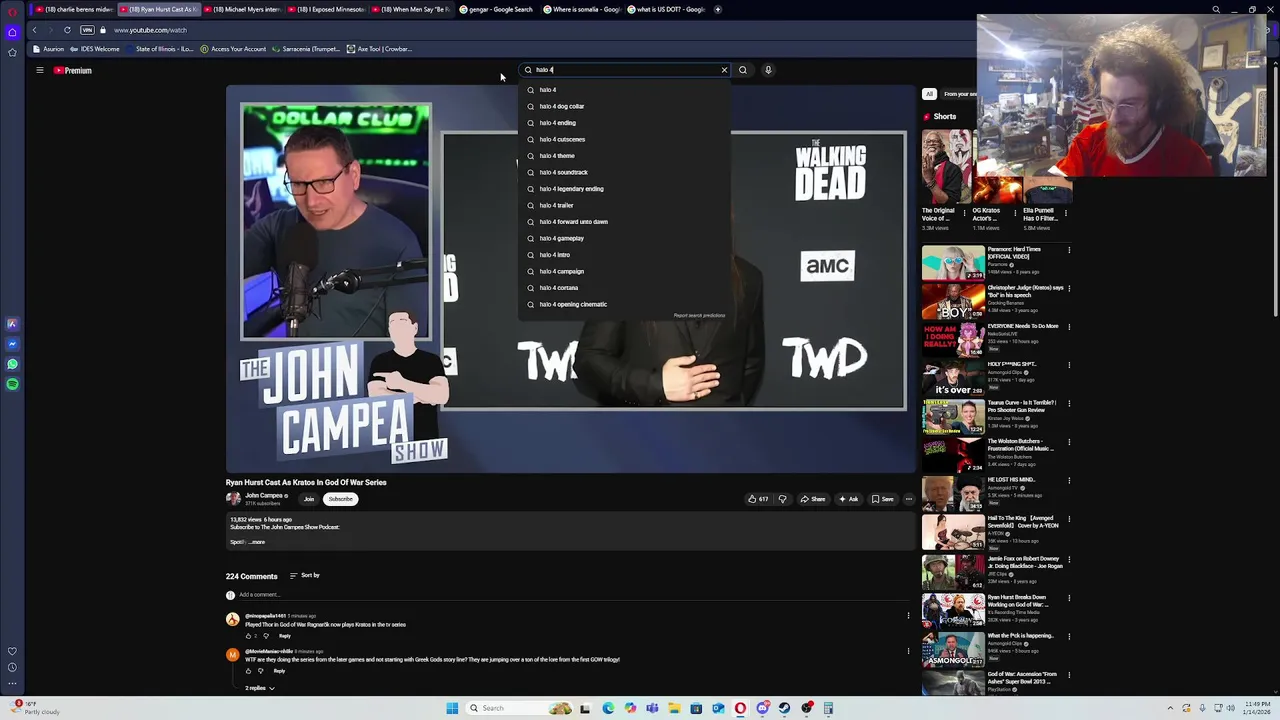Open John Campea channel avatar
The image size is (1280, 720).
pyautogui.click(x=233, y=498)
